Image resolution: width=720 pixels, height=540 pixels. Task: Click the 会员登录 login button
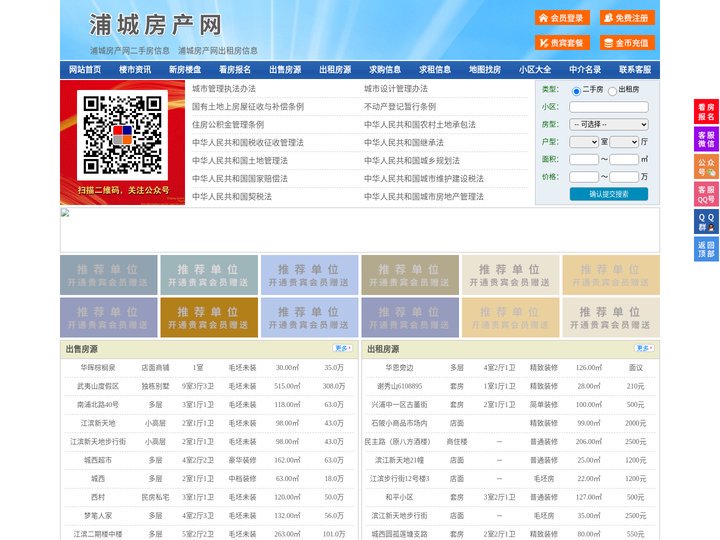click(x=562, y=18)
